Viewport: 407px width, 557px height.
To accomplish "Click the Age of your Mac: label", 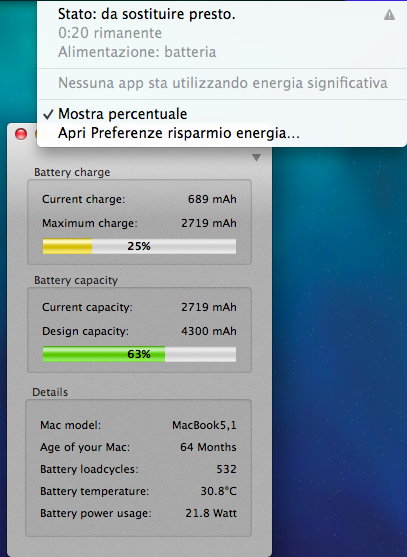I will tap(85, 447).
